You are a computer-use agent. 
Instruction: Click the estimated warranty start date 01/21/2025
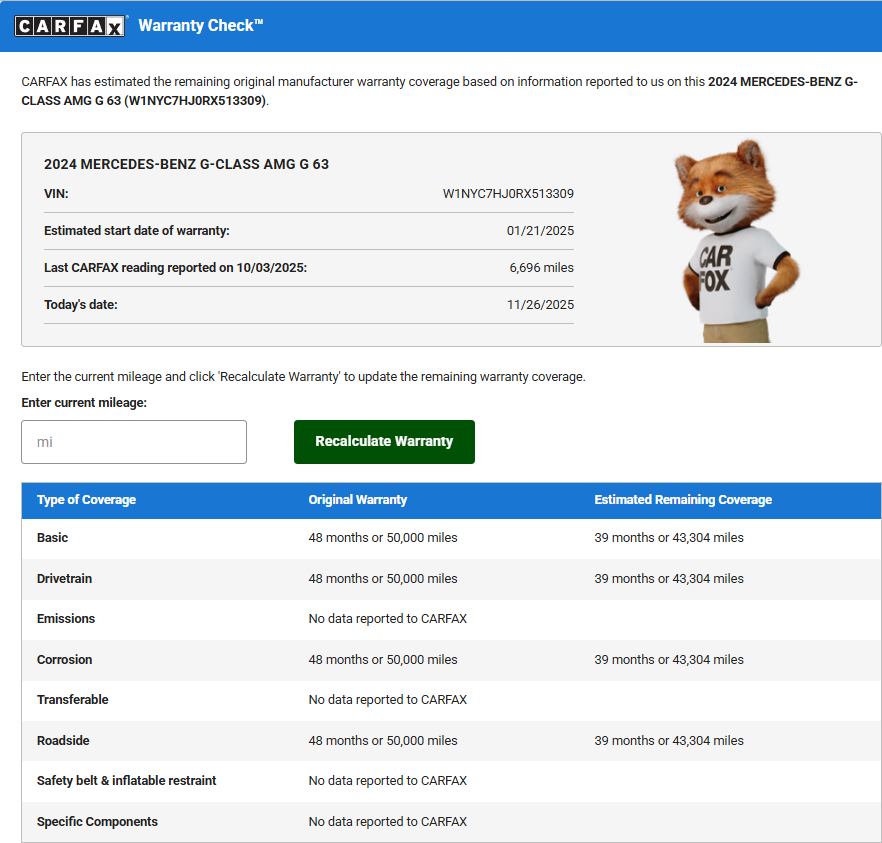click(x=540, y=231)
